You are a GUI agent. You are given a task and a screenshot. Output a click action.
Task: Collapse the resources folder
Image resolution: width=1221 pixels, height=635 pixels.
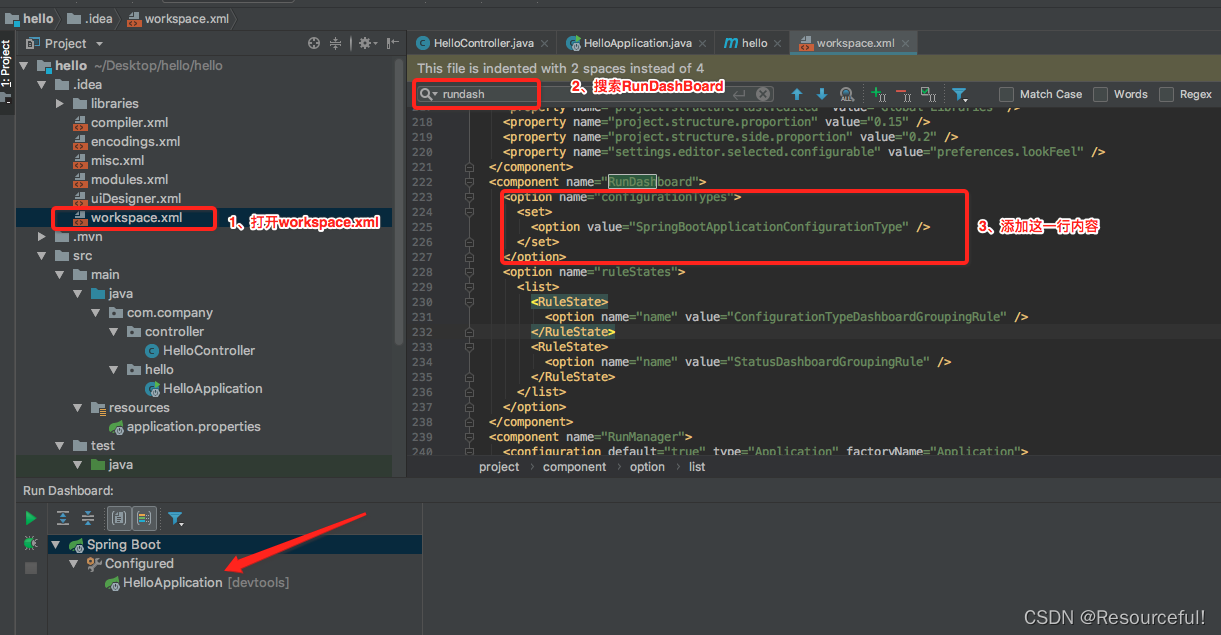pos(78,408)
